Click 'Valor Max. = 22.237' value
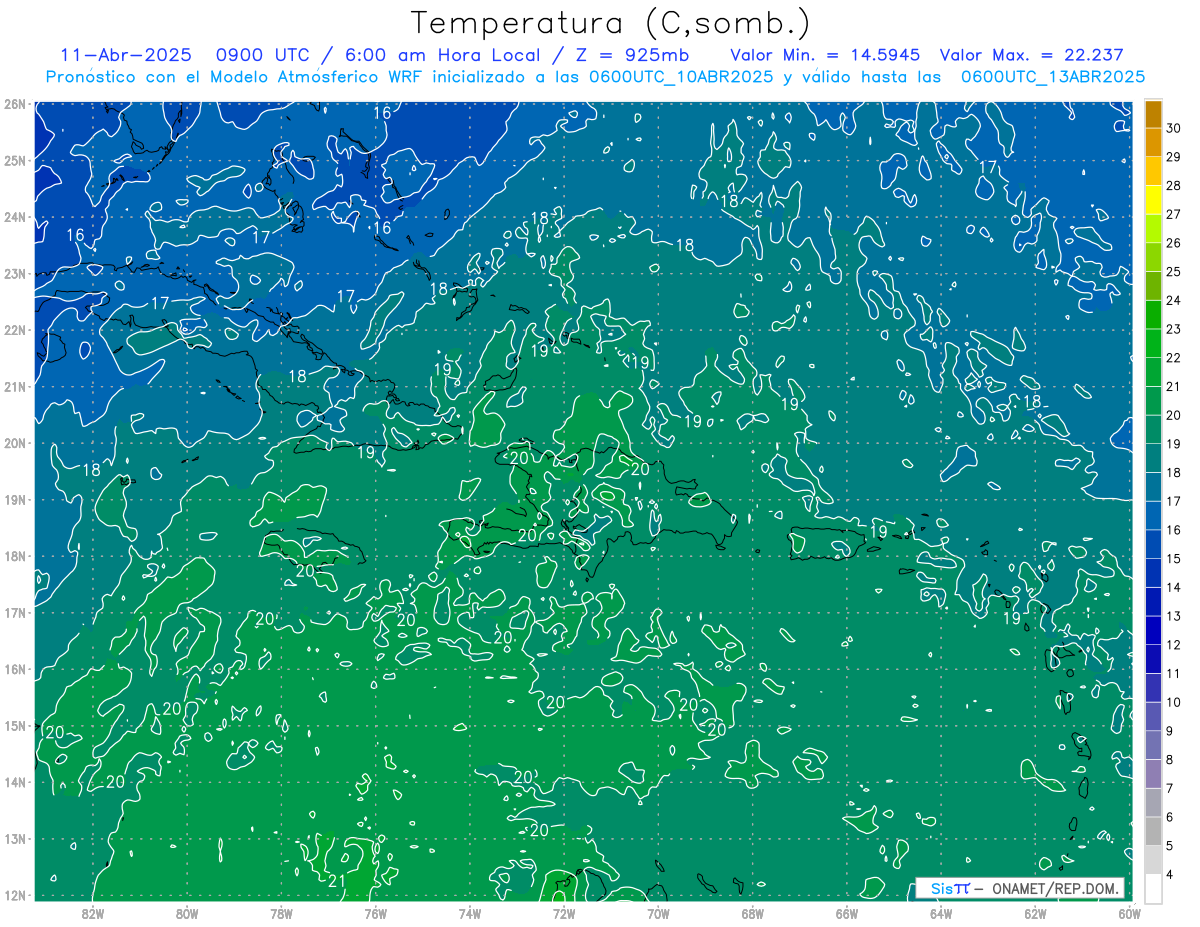The width and height of the screenshot is (1200, 927). tap(1032, 55)
